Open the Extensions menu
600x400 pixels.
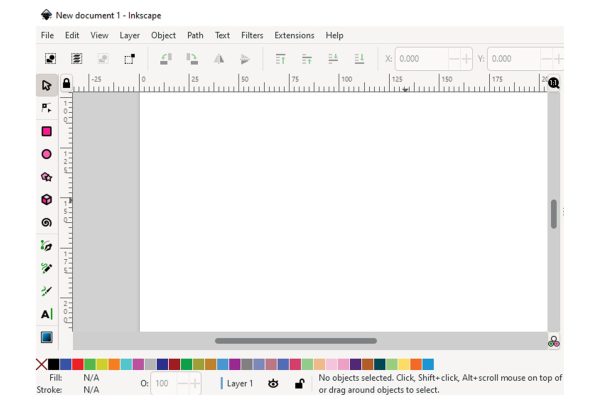click(x=294, y=35)
